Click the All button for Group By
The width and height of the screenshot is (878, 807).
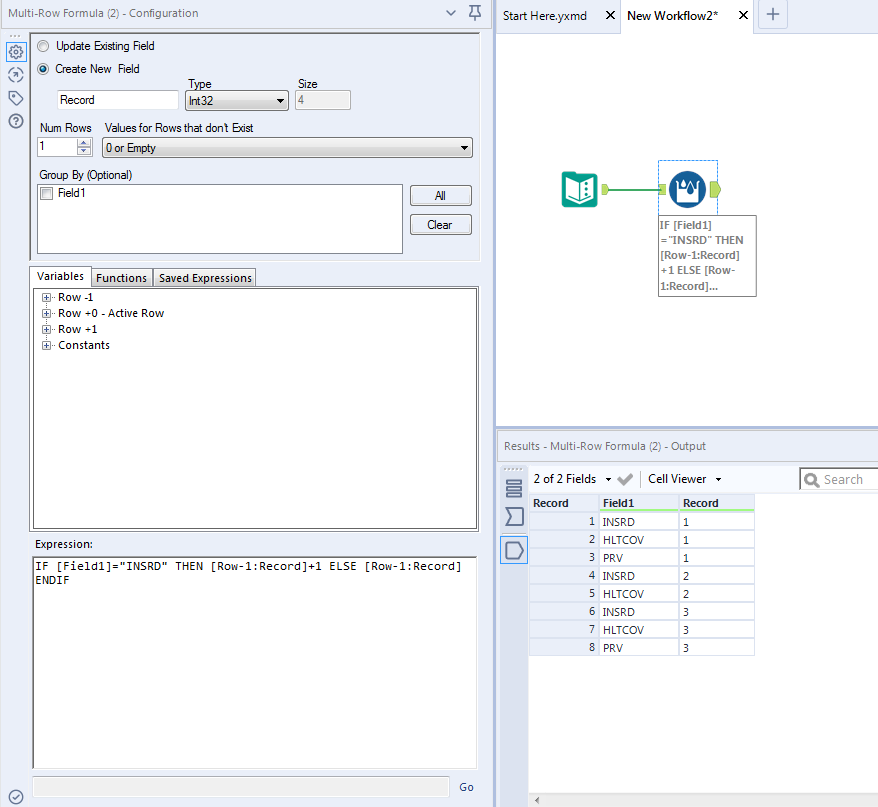(x=440, y=196)
